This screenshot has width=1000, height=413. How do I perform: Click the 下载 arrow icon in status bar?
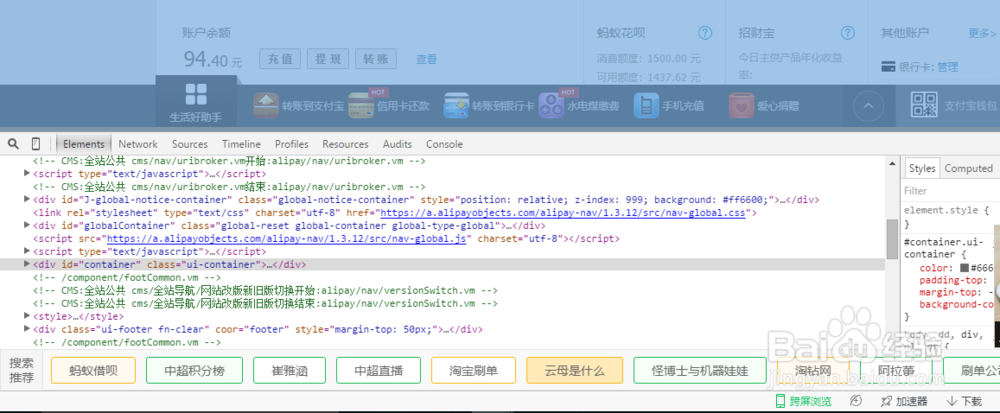click(952, 401)
